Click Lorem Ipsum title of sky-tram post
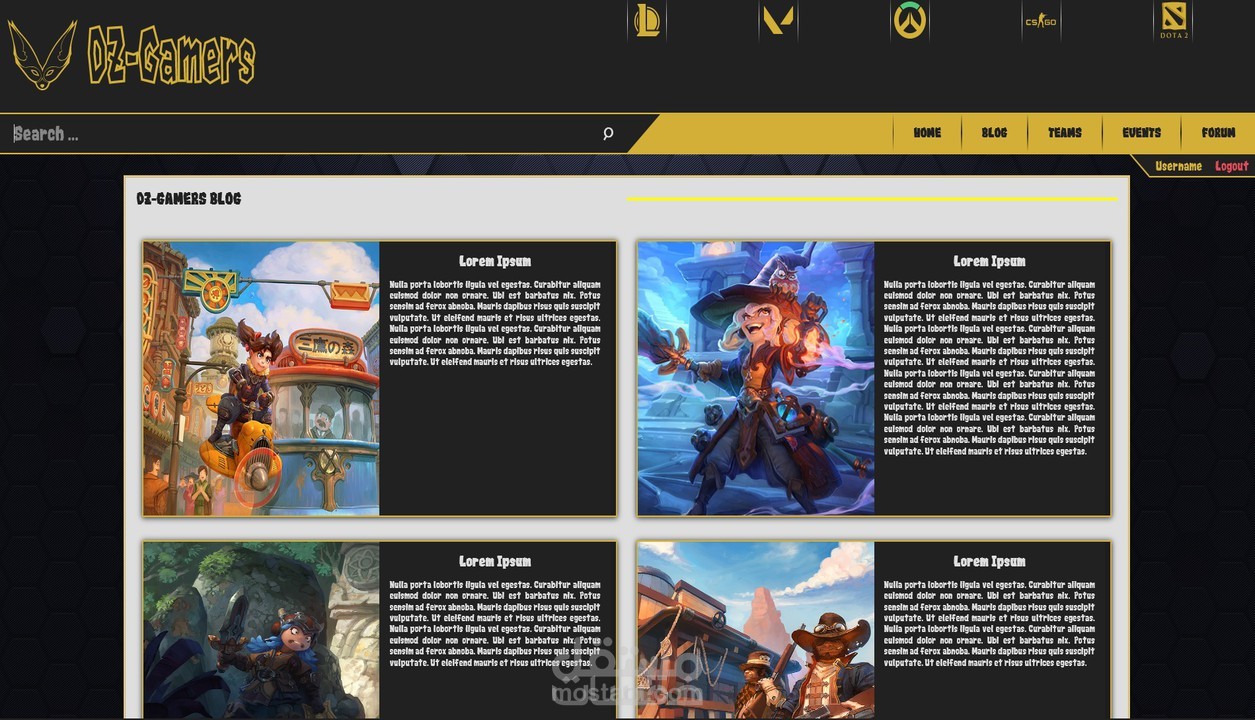This screenshot has height=720, width=1255. click(x=495, y=261)
